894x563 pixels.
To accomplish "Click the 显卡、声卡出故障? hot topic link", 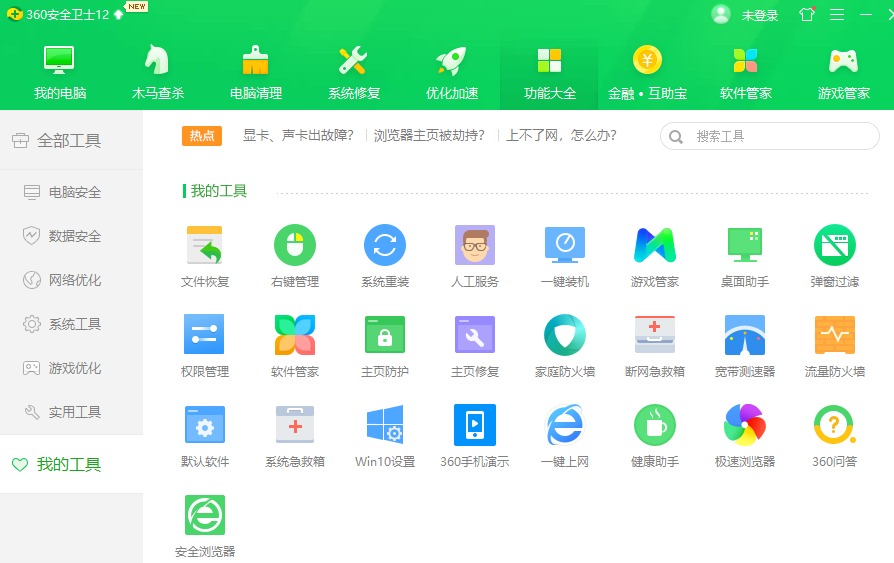I will [x=298, y=136].
